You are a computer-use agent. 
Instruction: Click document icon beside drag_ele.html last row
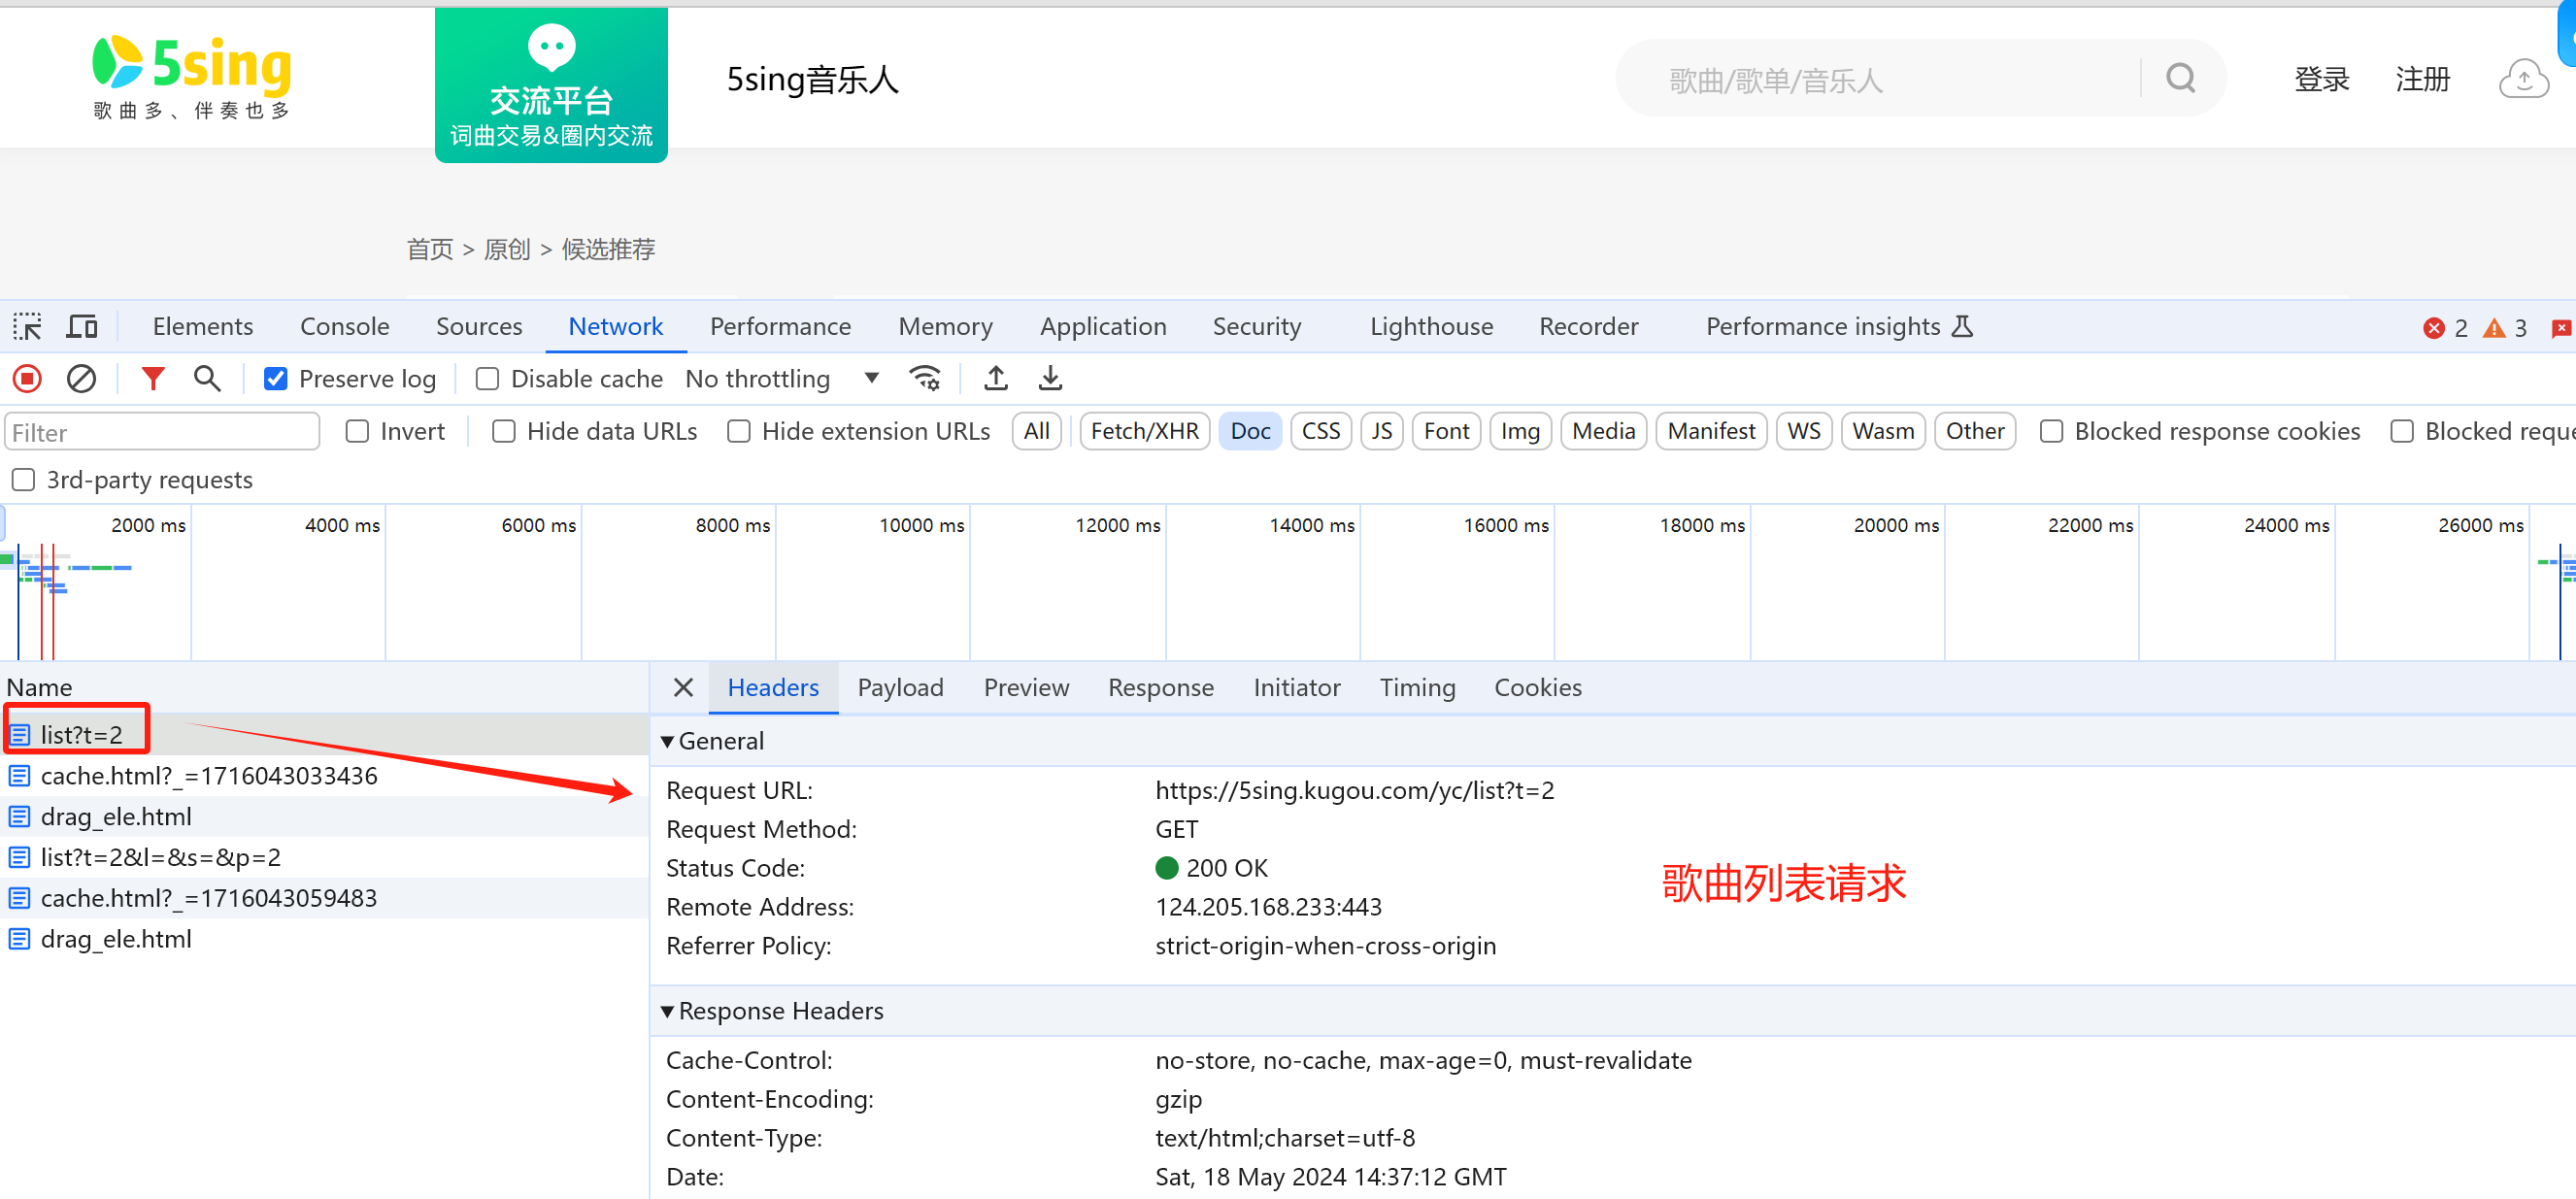(19, 940)
